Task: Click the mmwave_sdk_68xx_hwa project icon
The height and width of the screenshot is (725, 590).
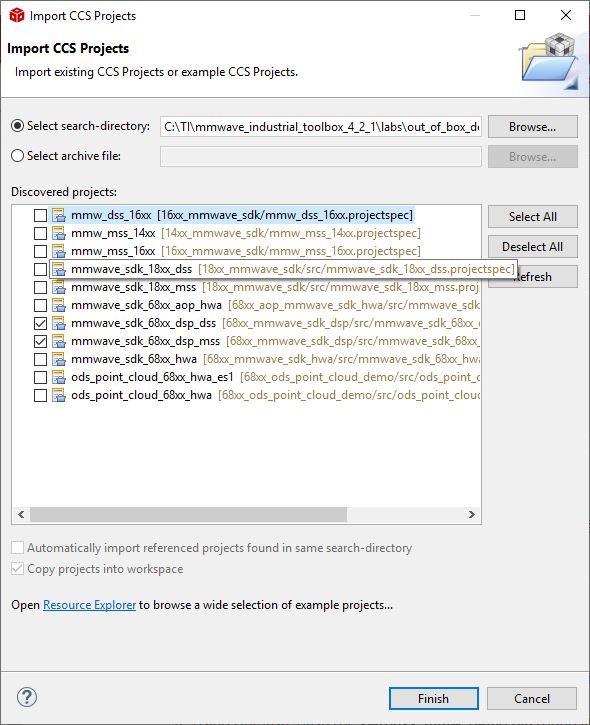Action: 59,360
